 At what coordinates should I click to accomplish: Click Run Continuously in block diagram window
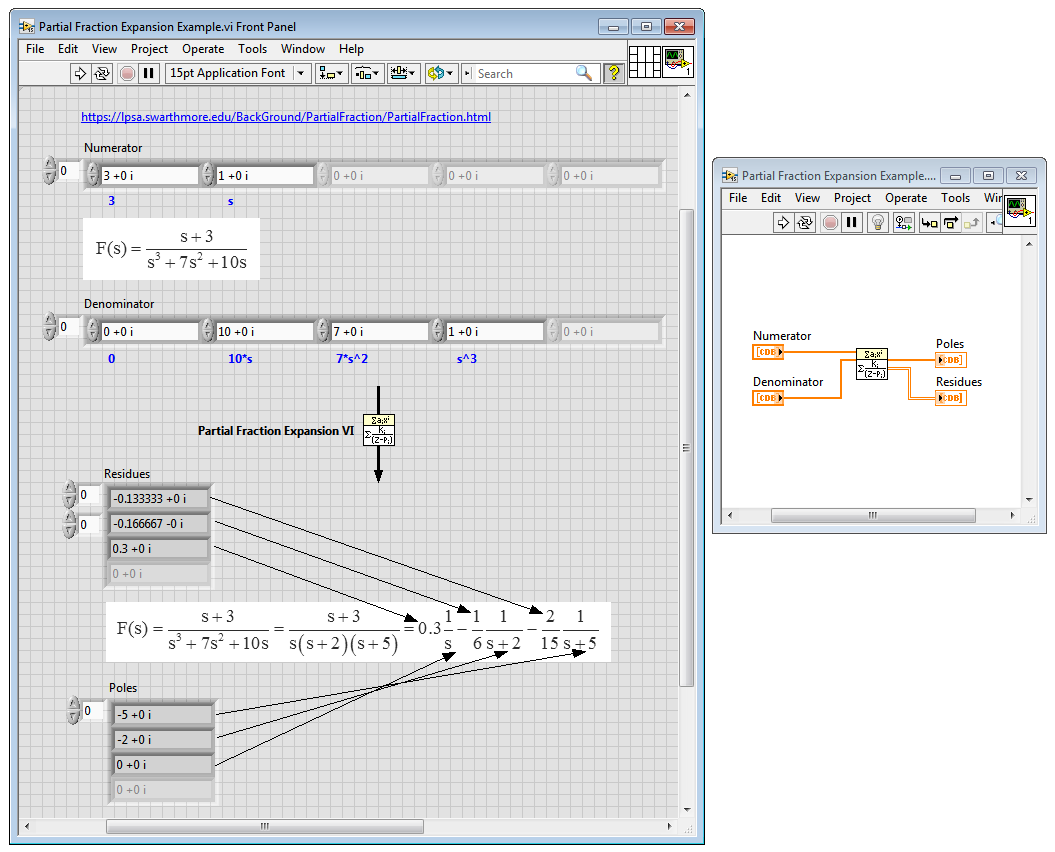tap(805, 223)
